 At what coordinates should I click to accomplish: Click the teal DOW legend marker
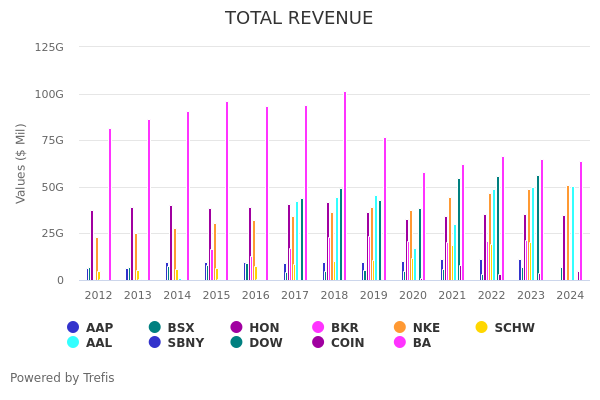237,343
